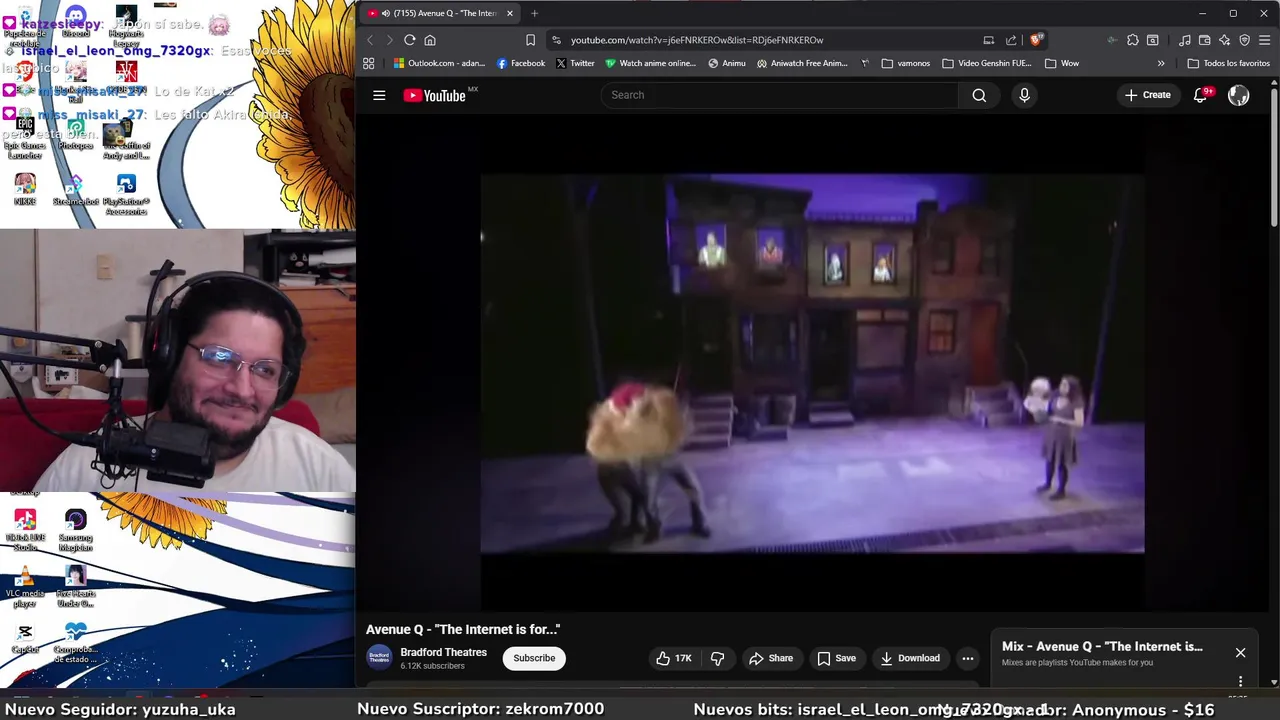Save video to a playlist

[x=836, y=658]
